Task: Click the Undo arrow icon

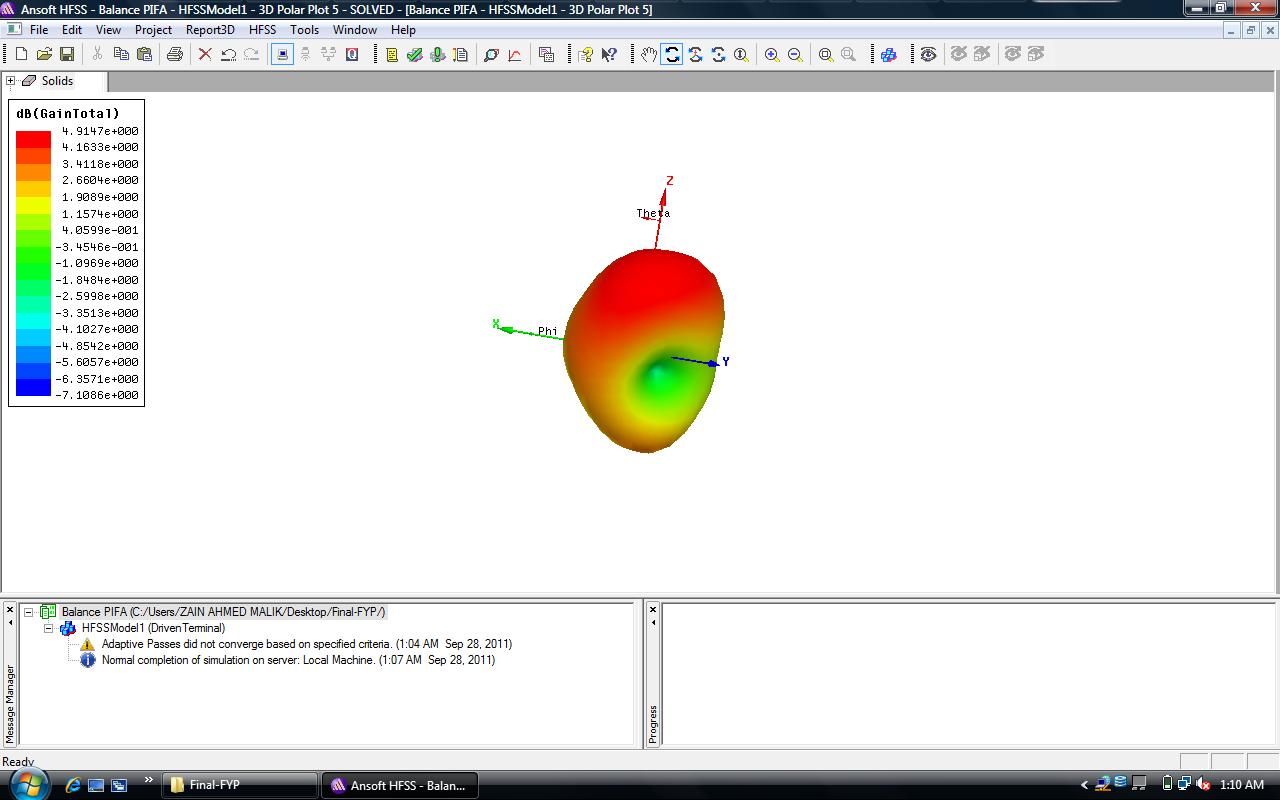Action: coord(229,54)
